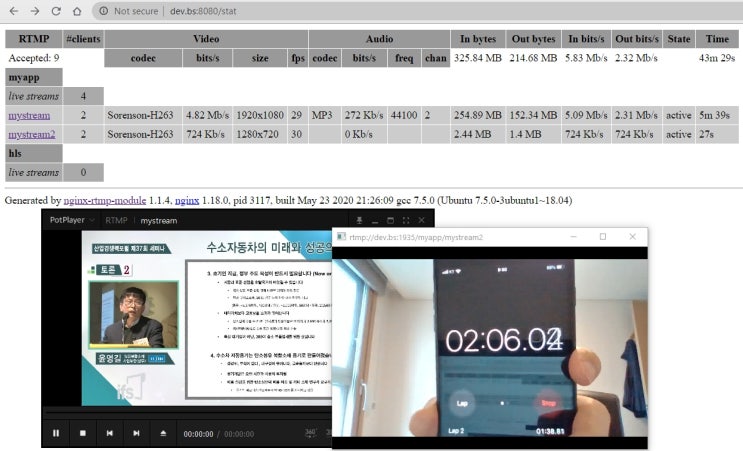The image size is (743, 451).
Task: Click the State column header
Action: point(679,39)
